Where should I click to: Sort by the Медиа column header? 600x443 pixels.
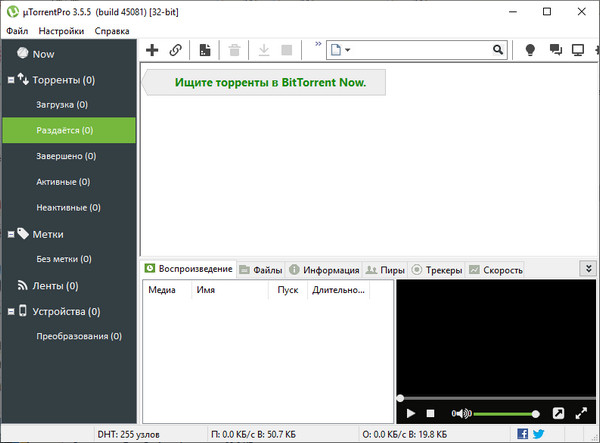coord(167,290)
